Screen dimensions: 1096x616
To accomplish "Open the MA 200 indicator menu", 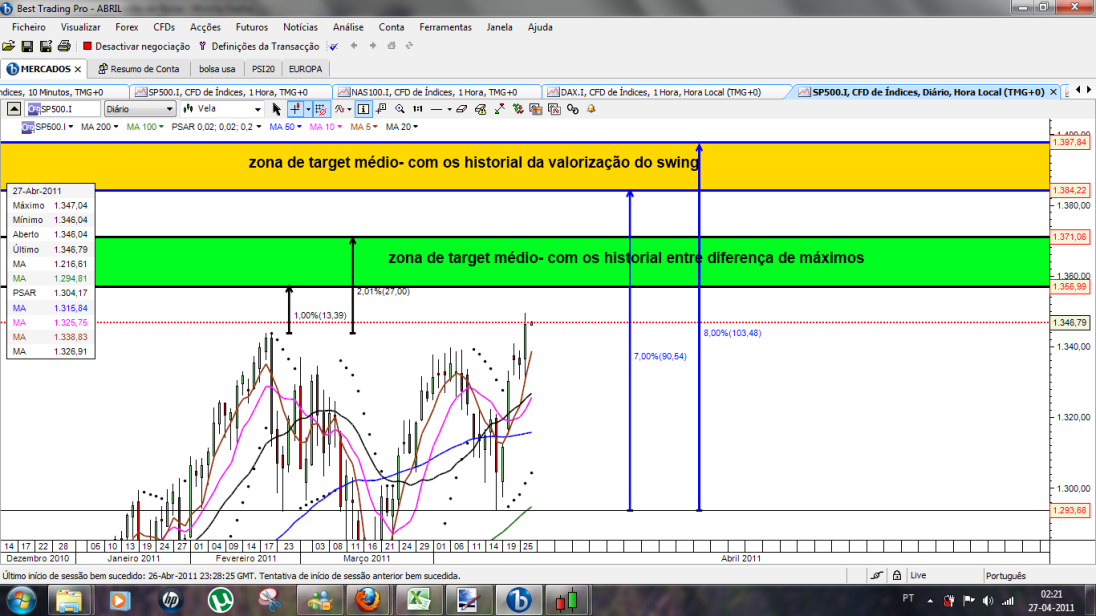I will pyautogui.click(x=99, y=127).
